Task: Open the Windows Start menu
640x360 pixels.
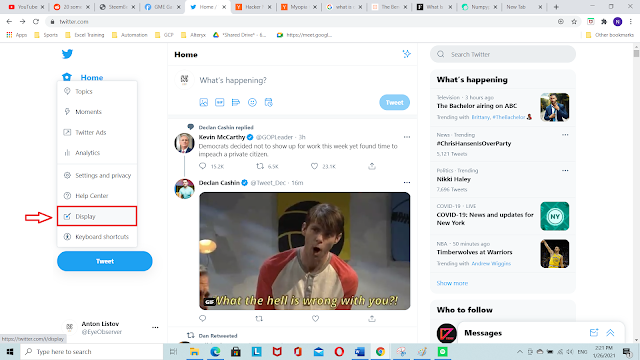Action: 10,351
